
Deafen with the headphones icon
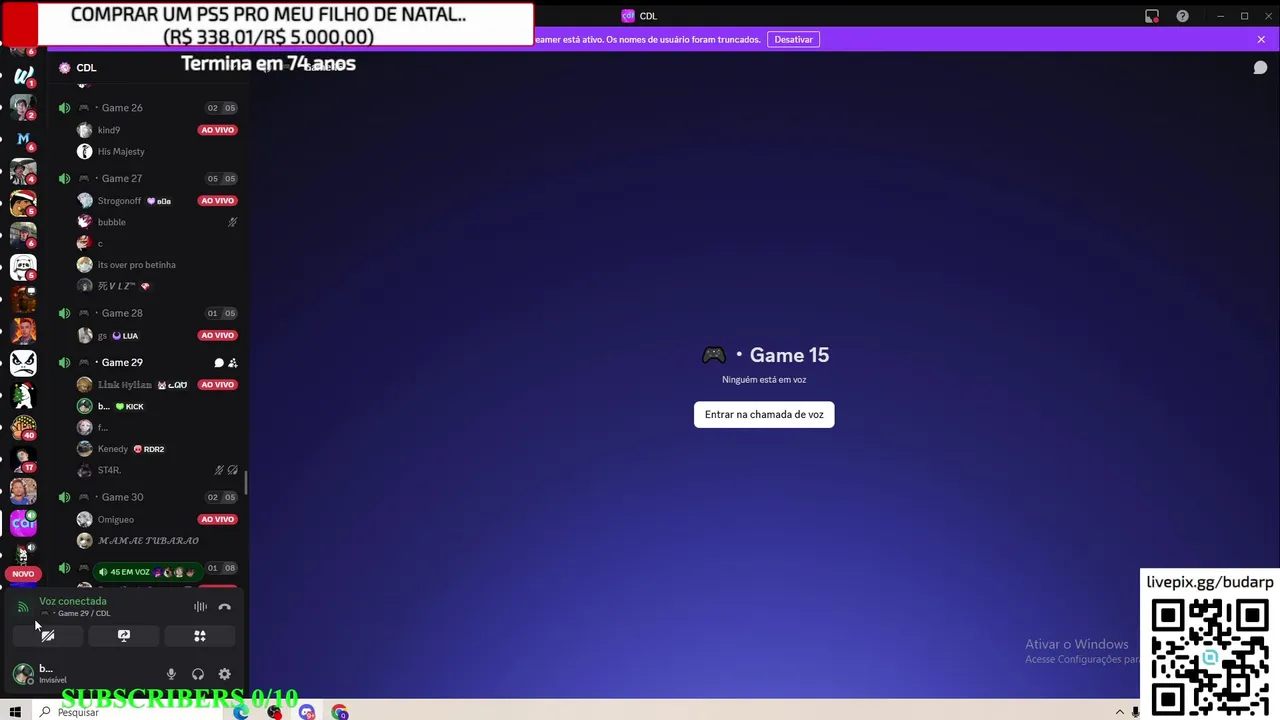point(198,674)
